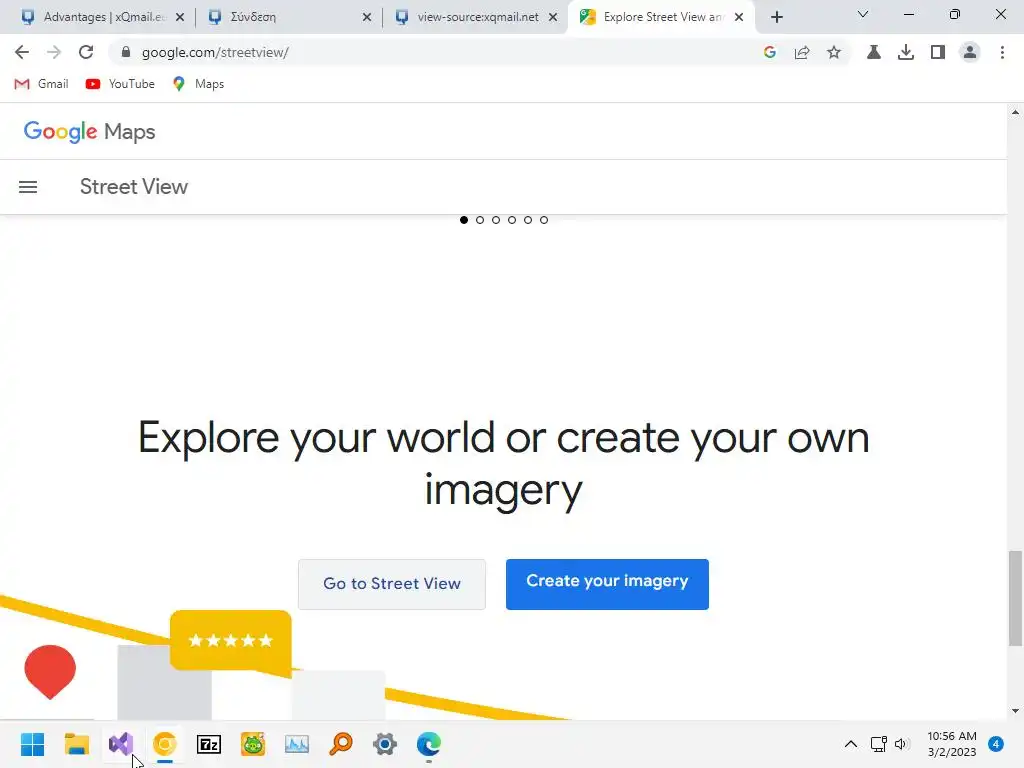Open File Explorer from taskbar

click(x=76, y=744)
